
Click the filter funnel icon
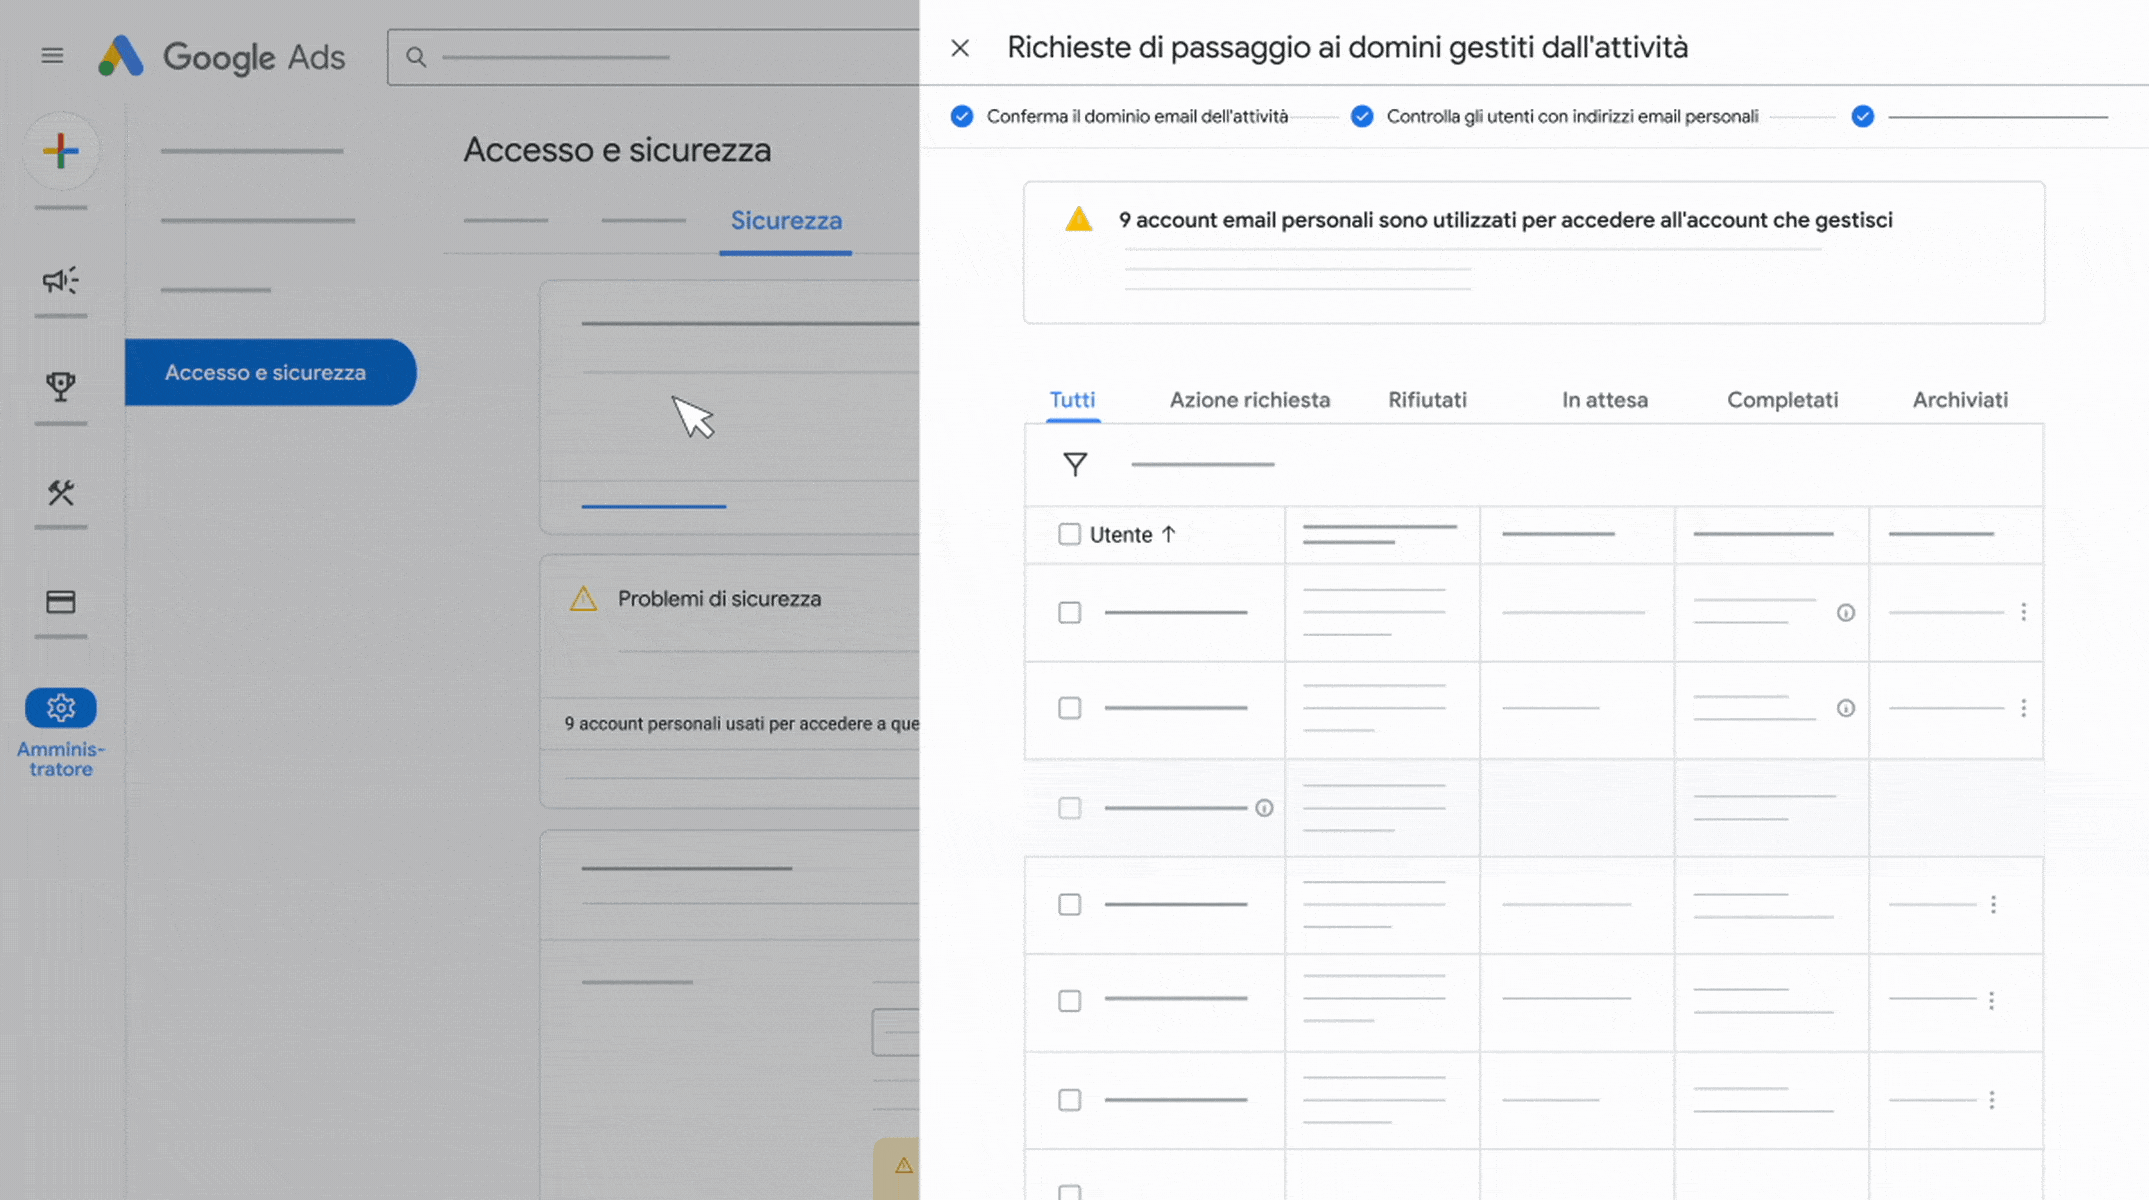click(1075, 464)
